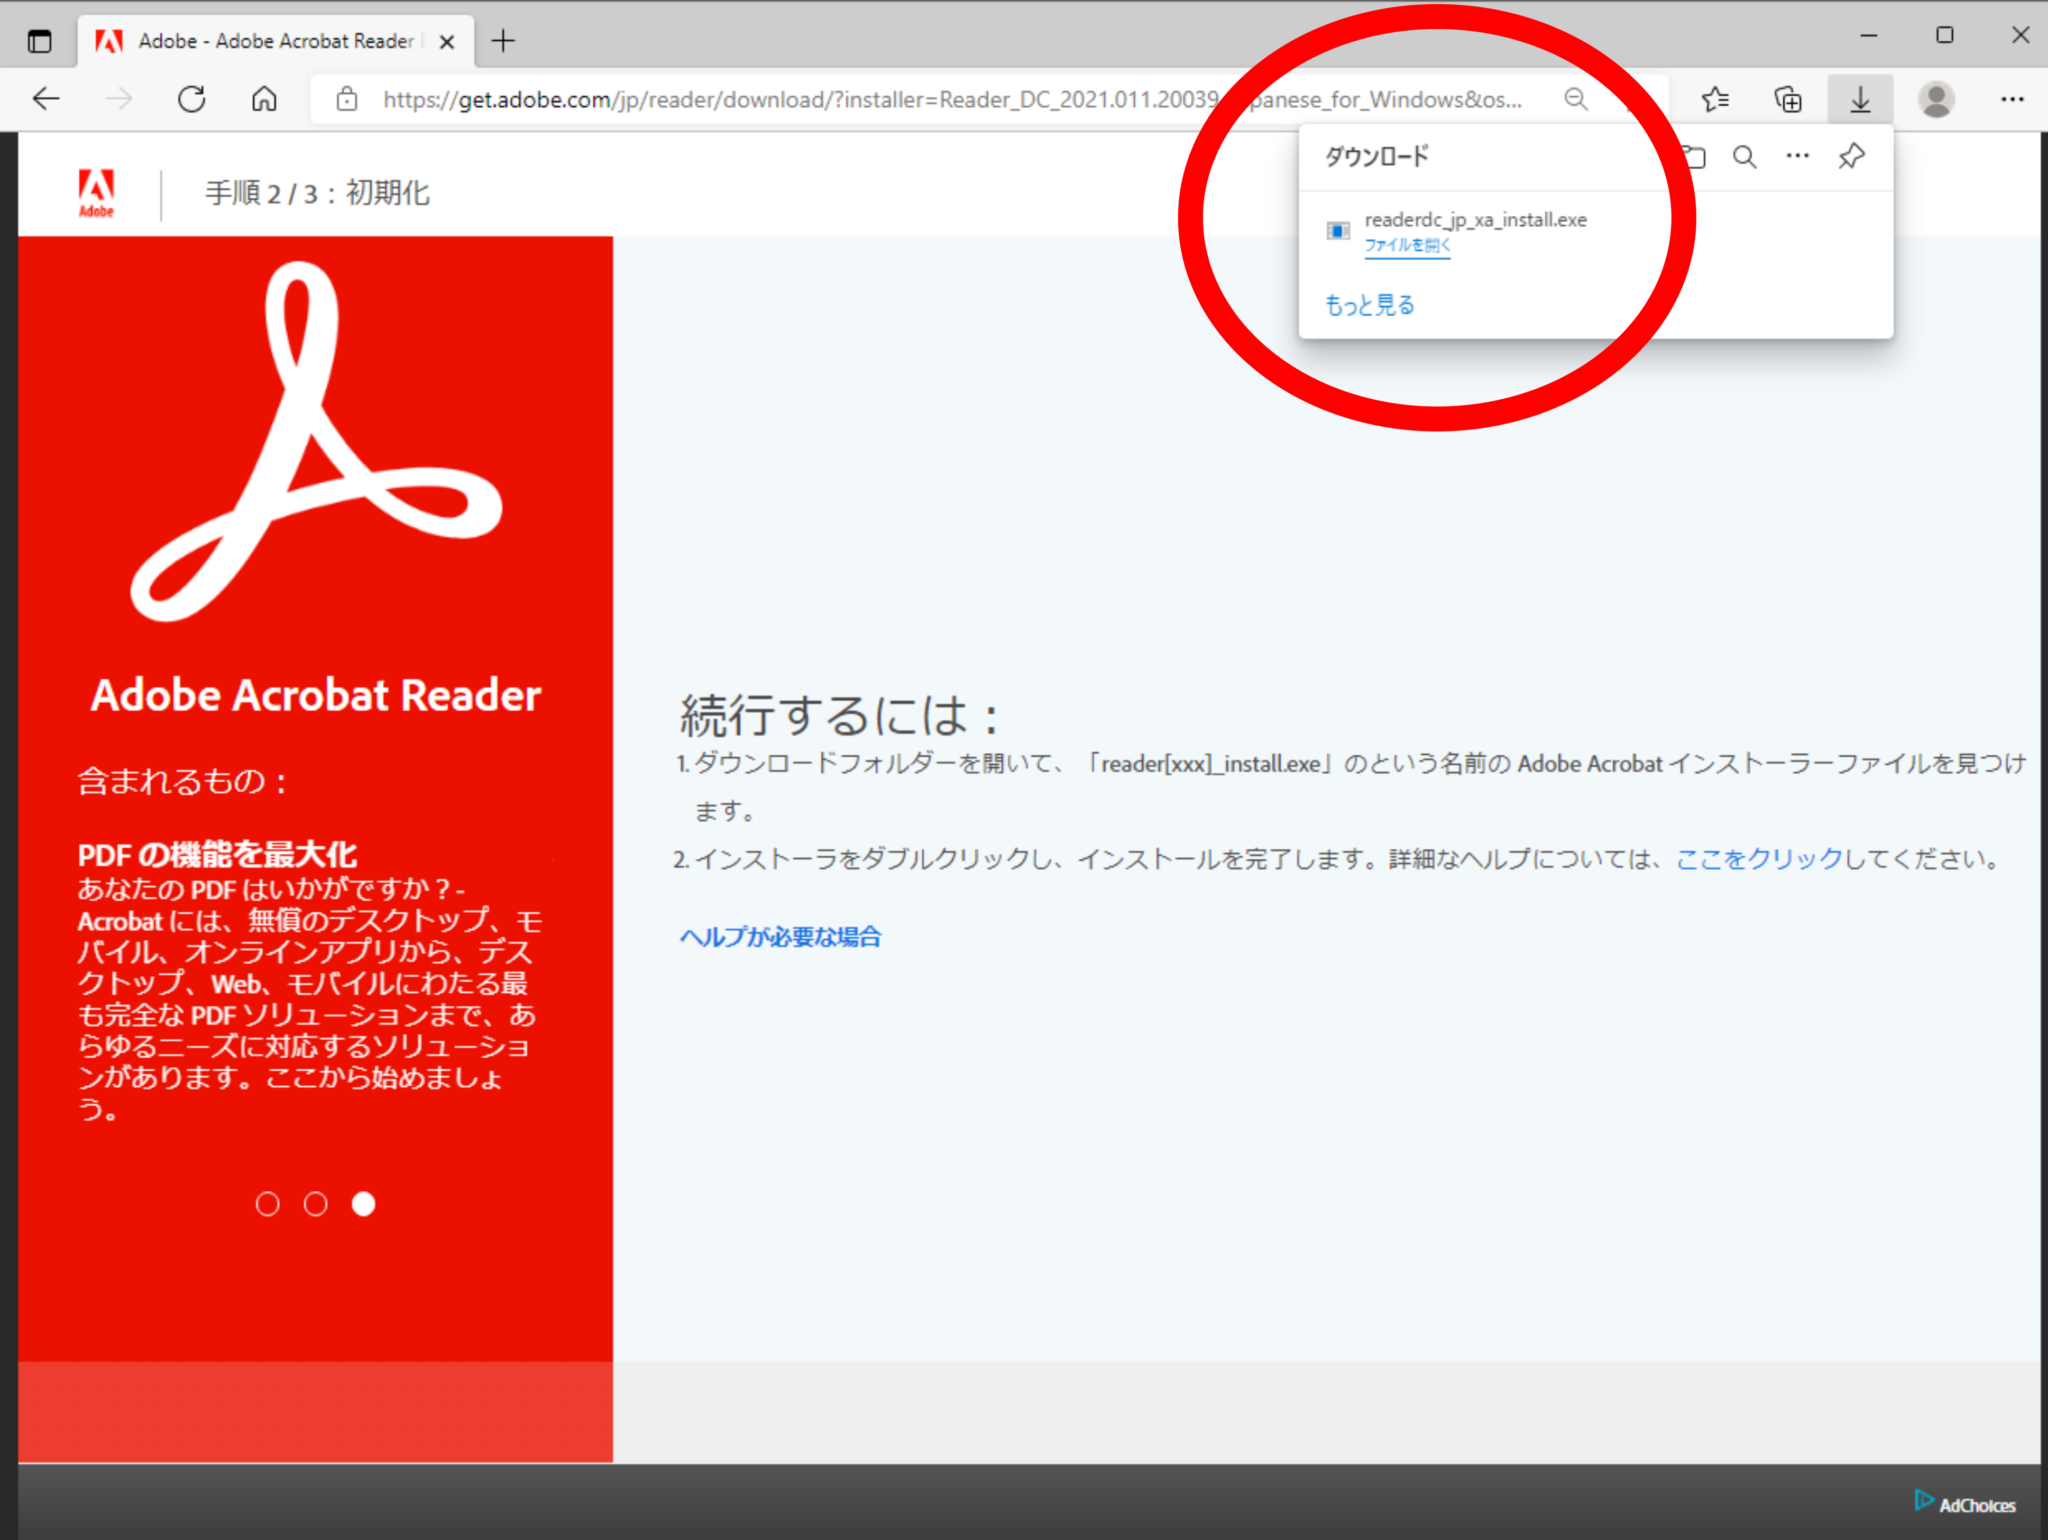Open the browser settings ellipsis menu
This screenshot has width=2048, height=1540.
2013,99
